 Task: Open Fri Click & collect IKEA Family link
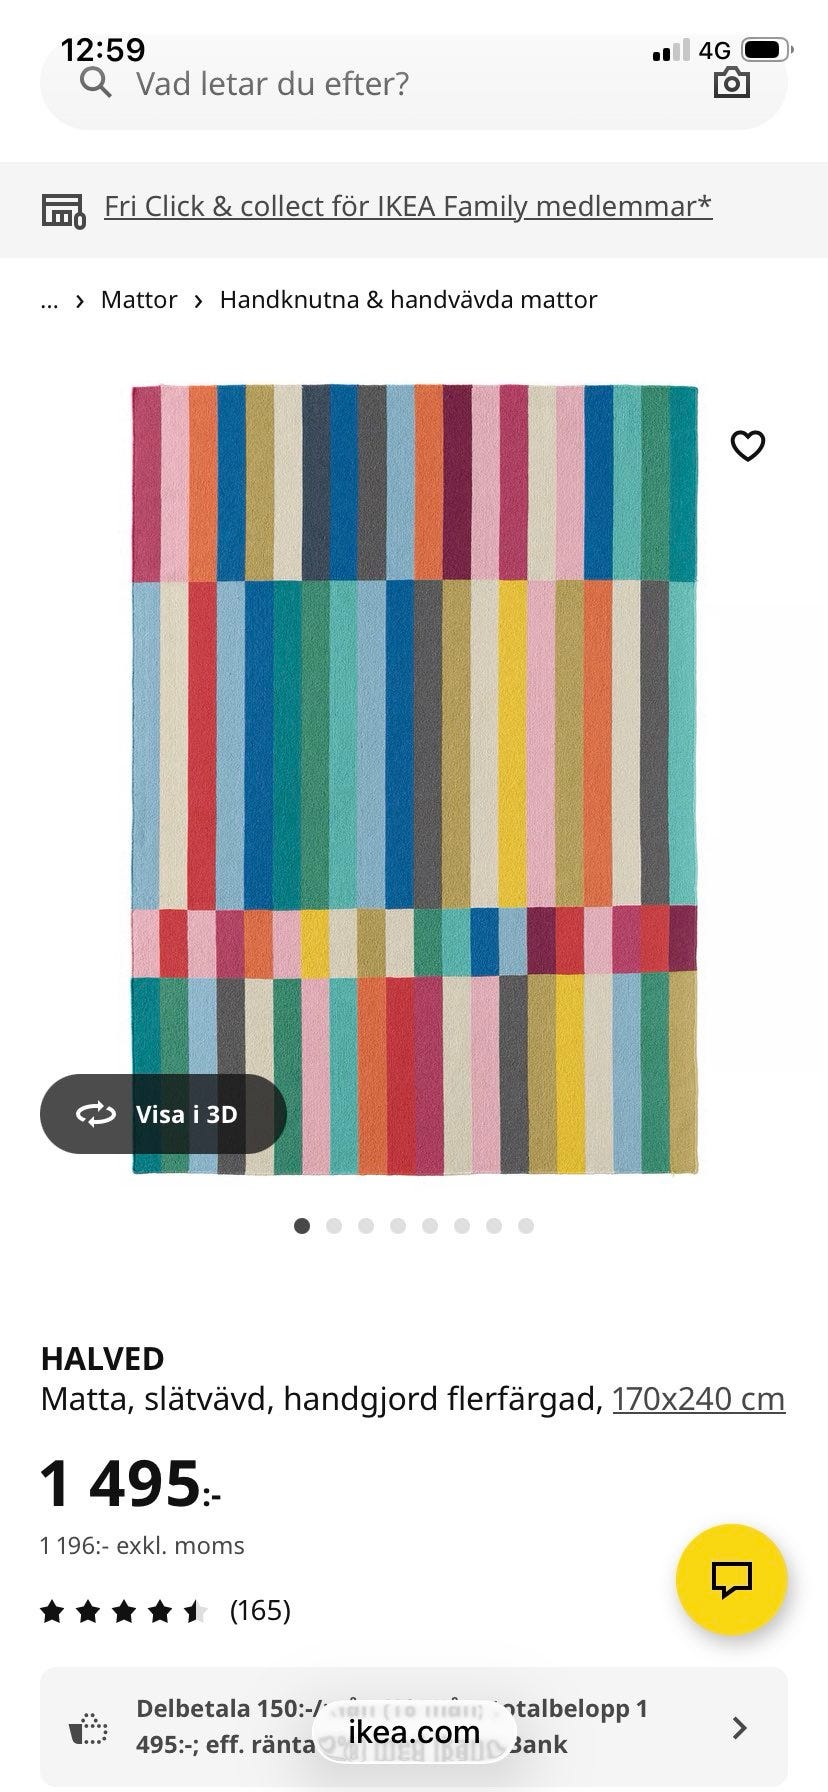tap(408, 206)
